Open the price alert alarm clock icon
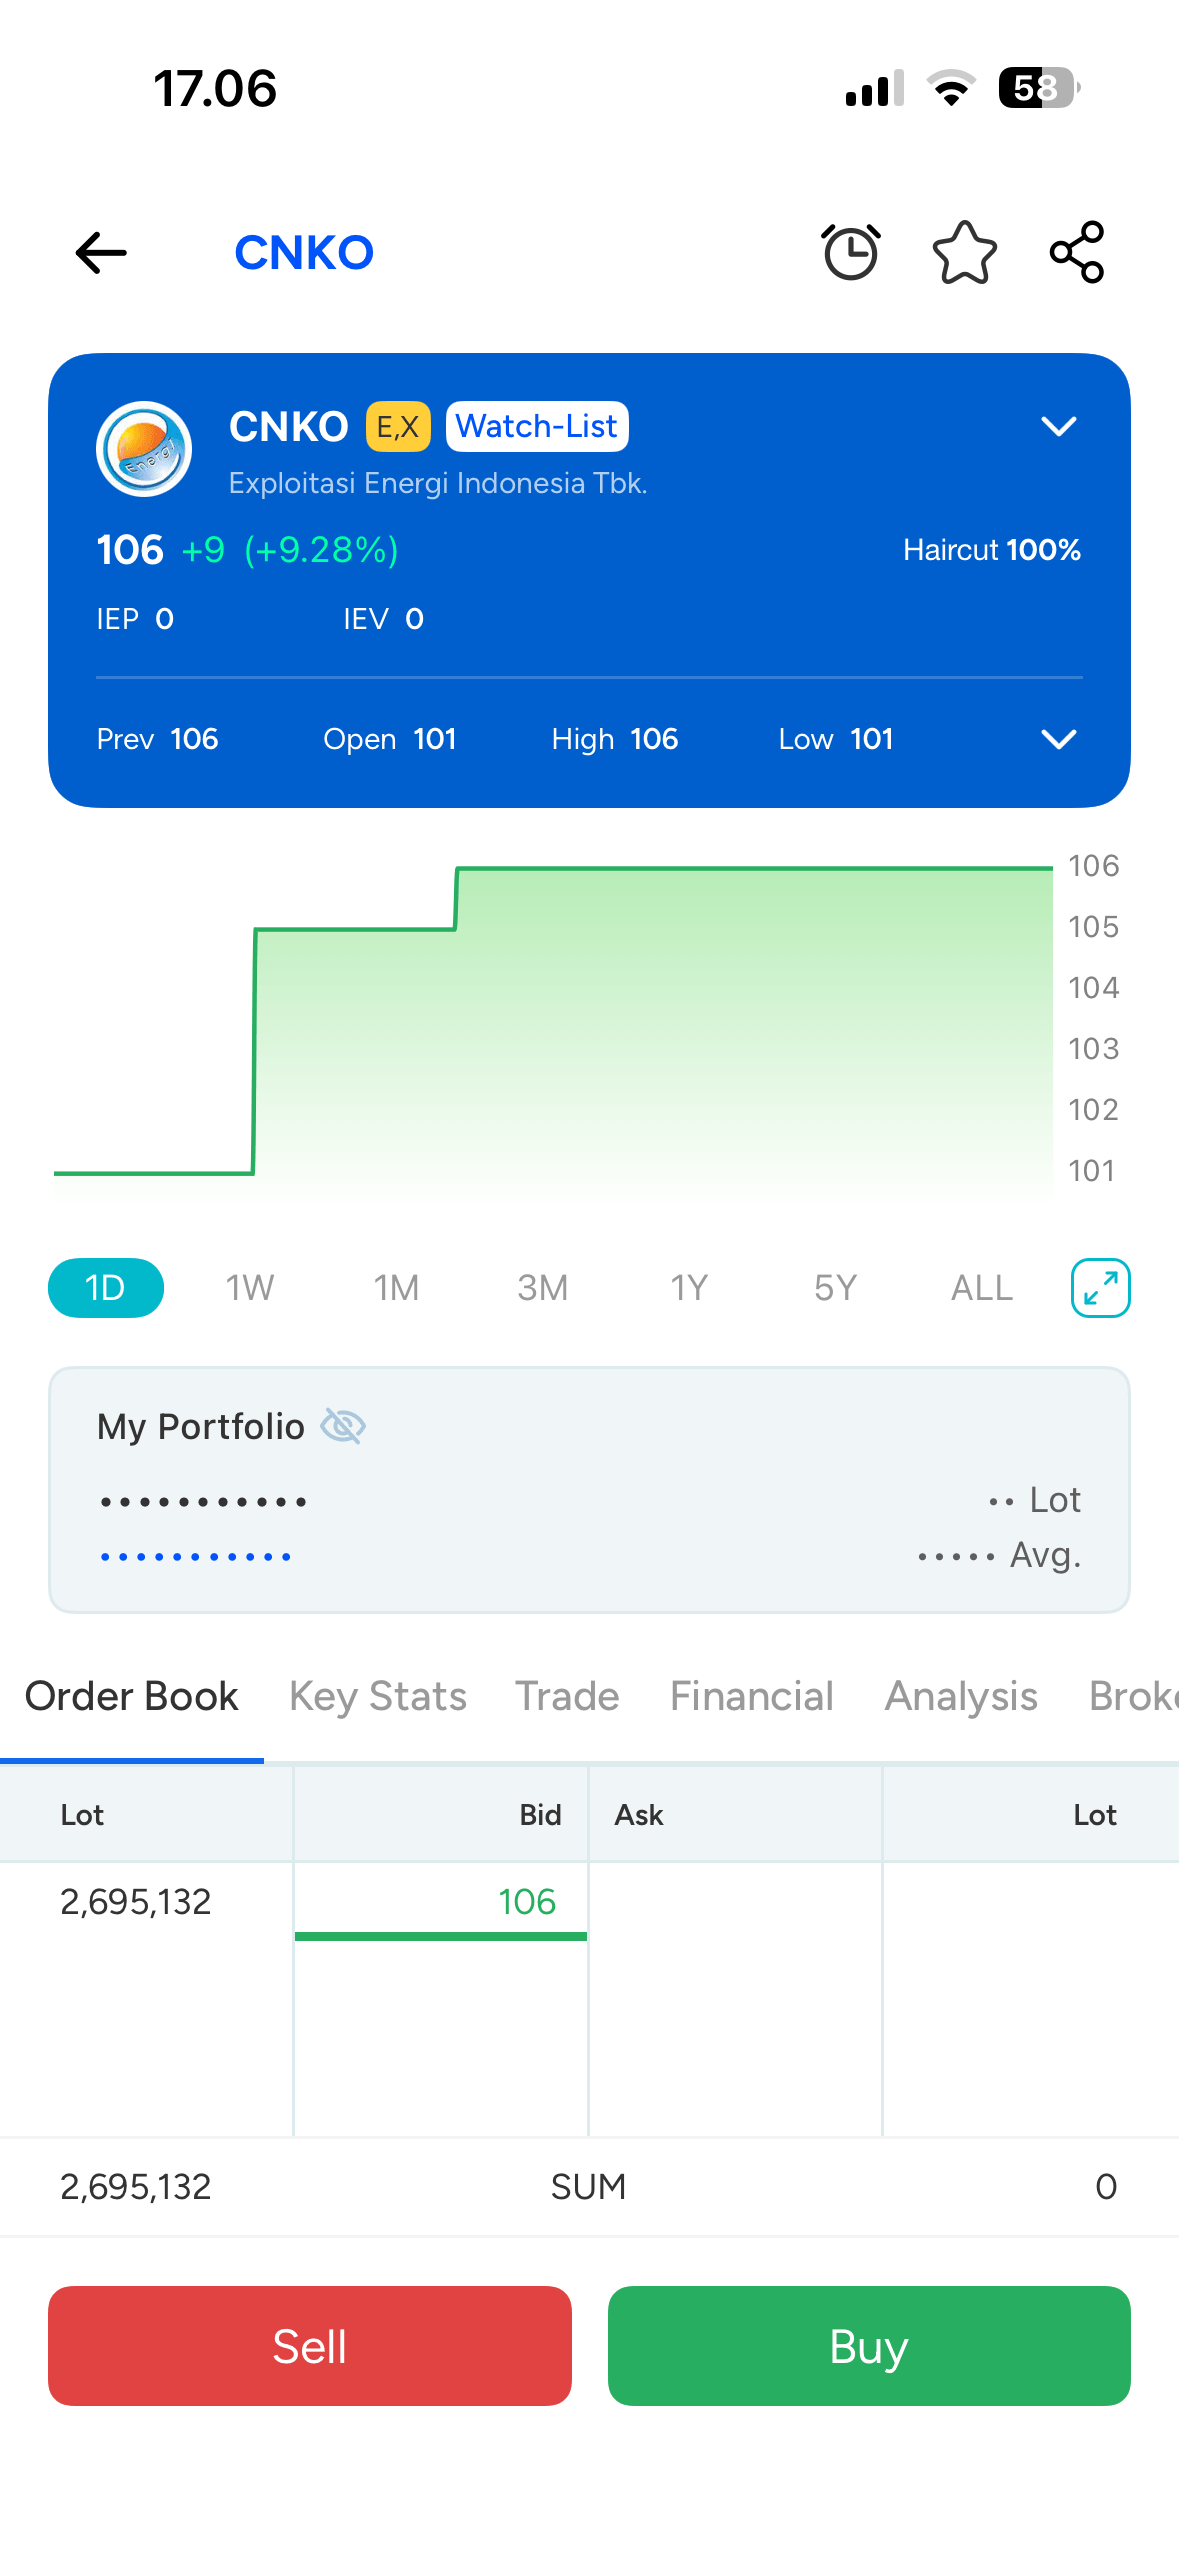This screenshot has width=1179, height=2556. click(x=851, y=253)
